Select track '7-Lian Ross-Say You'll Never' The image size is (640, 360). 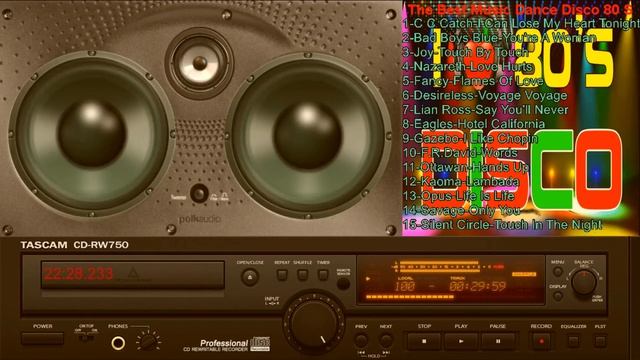[x=485, y=109]
